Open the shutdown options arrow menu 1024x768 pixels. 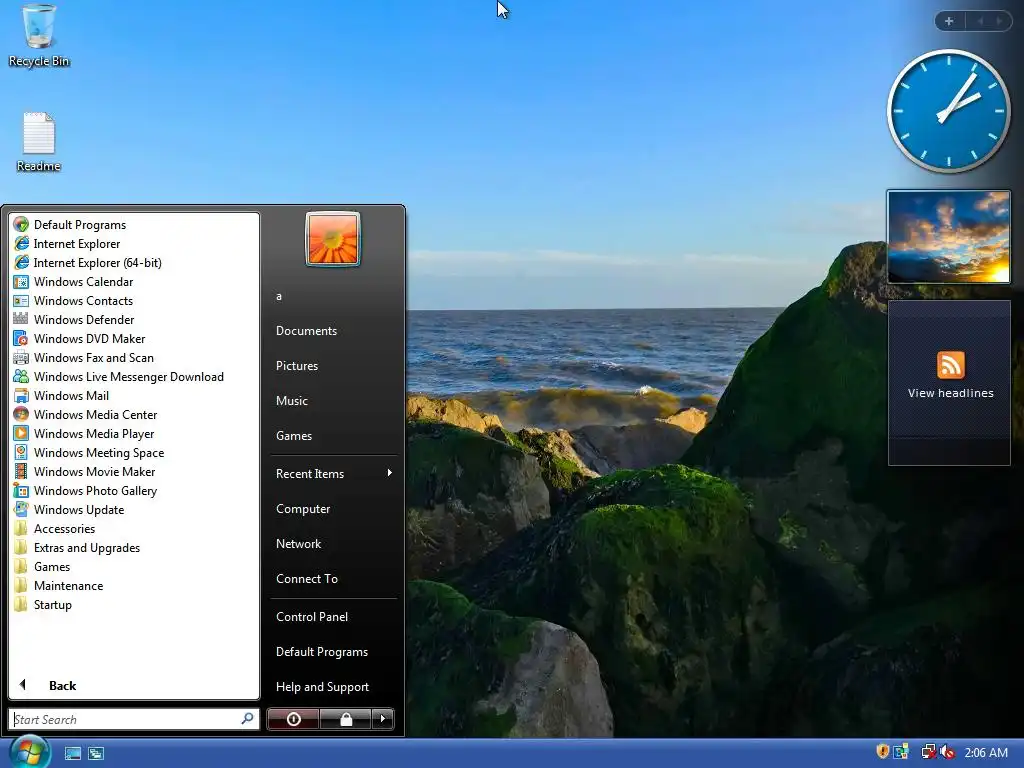tap(383, 719)
